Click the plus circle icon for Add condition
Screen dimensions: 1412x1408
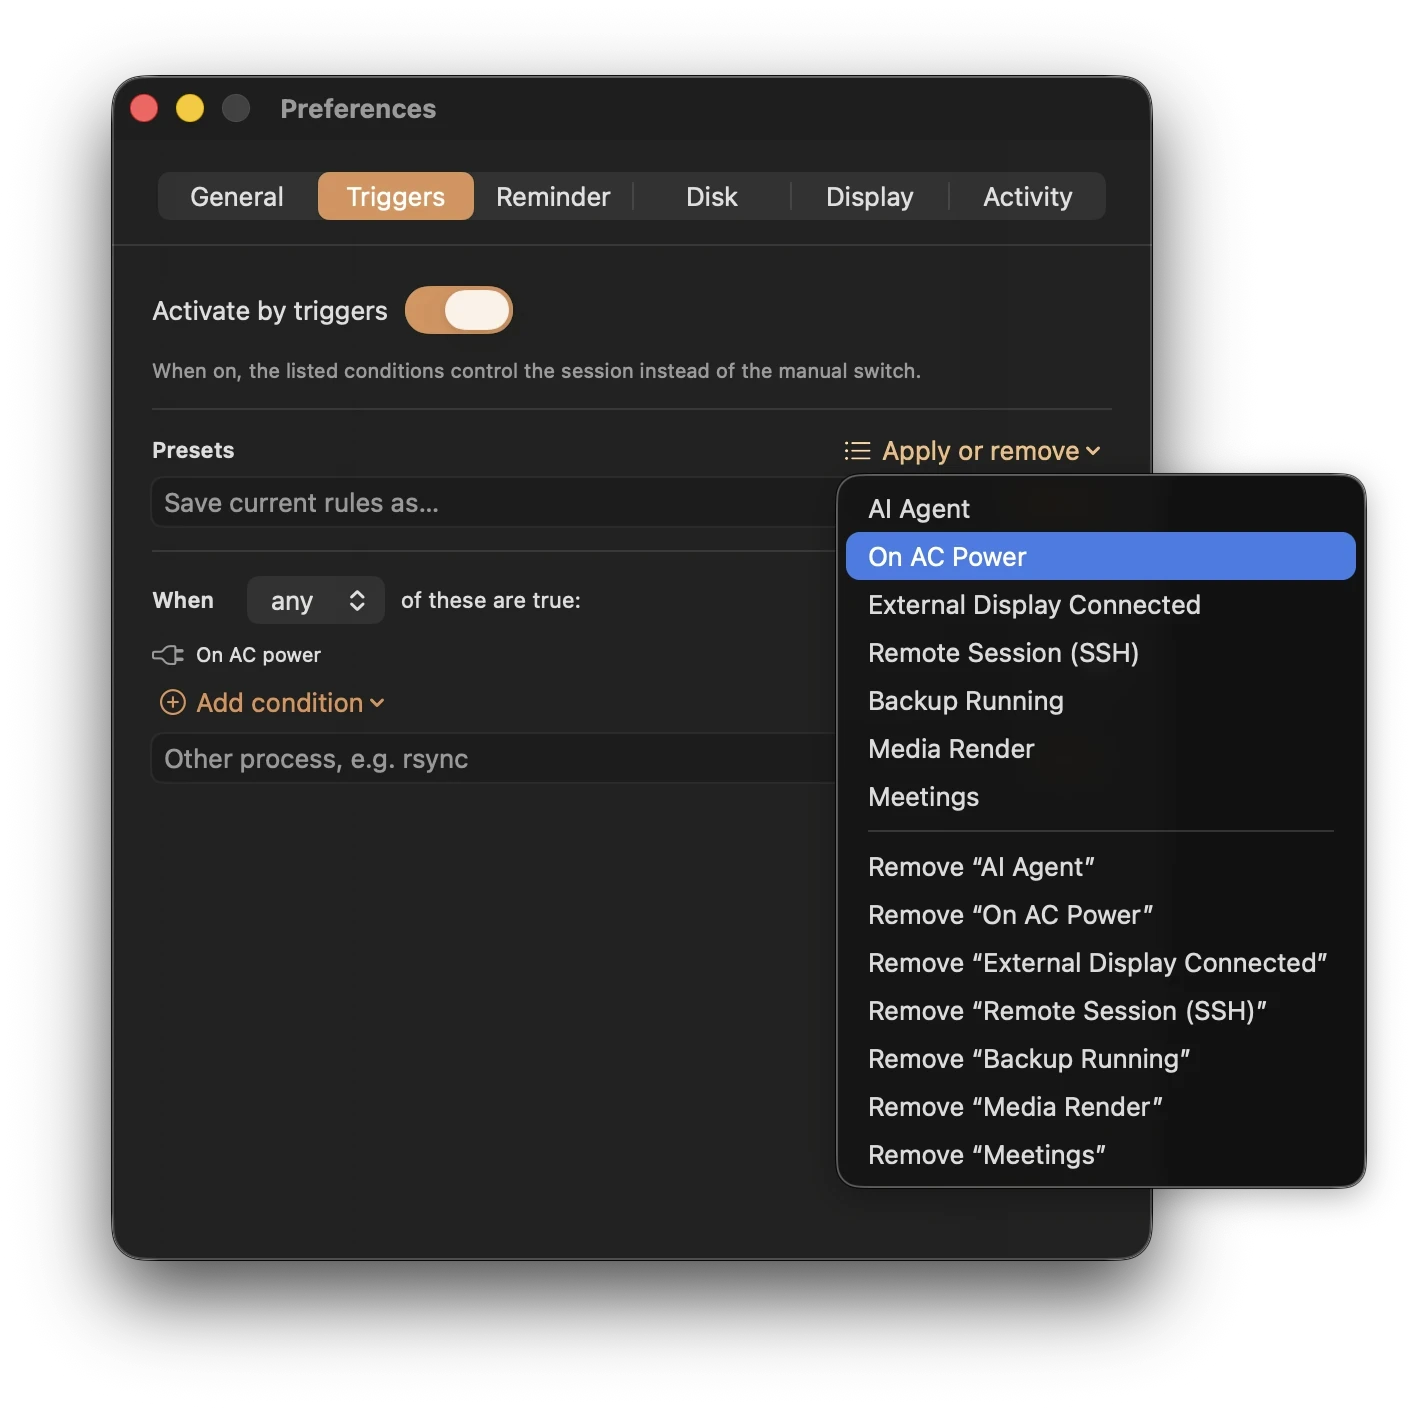(x=173, y=703)
